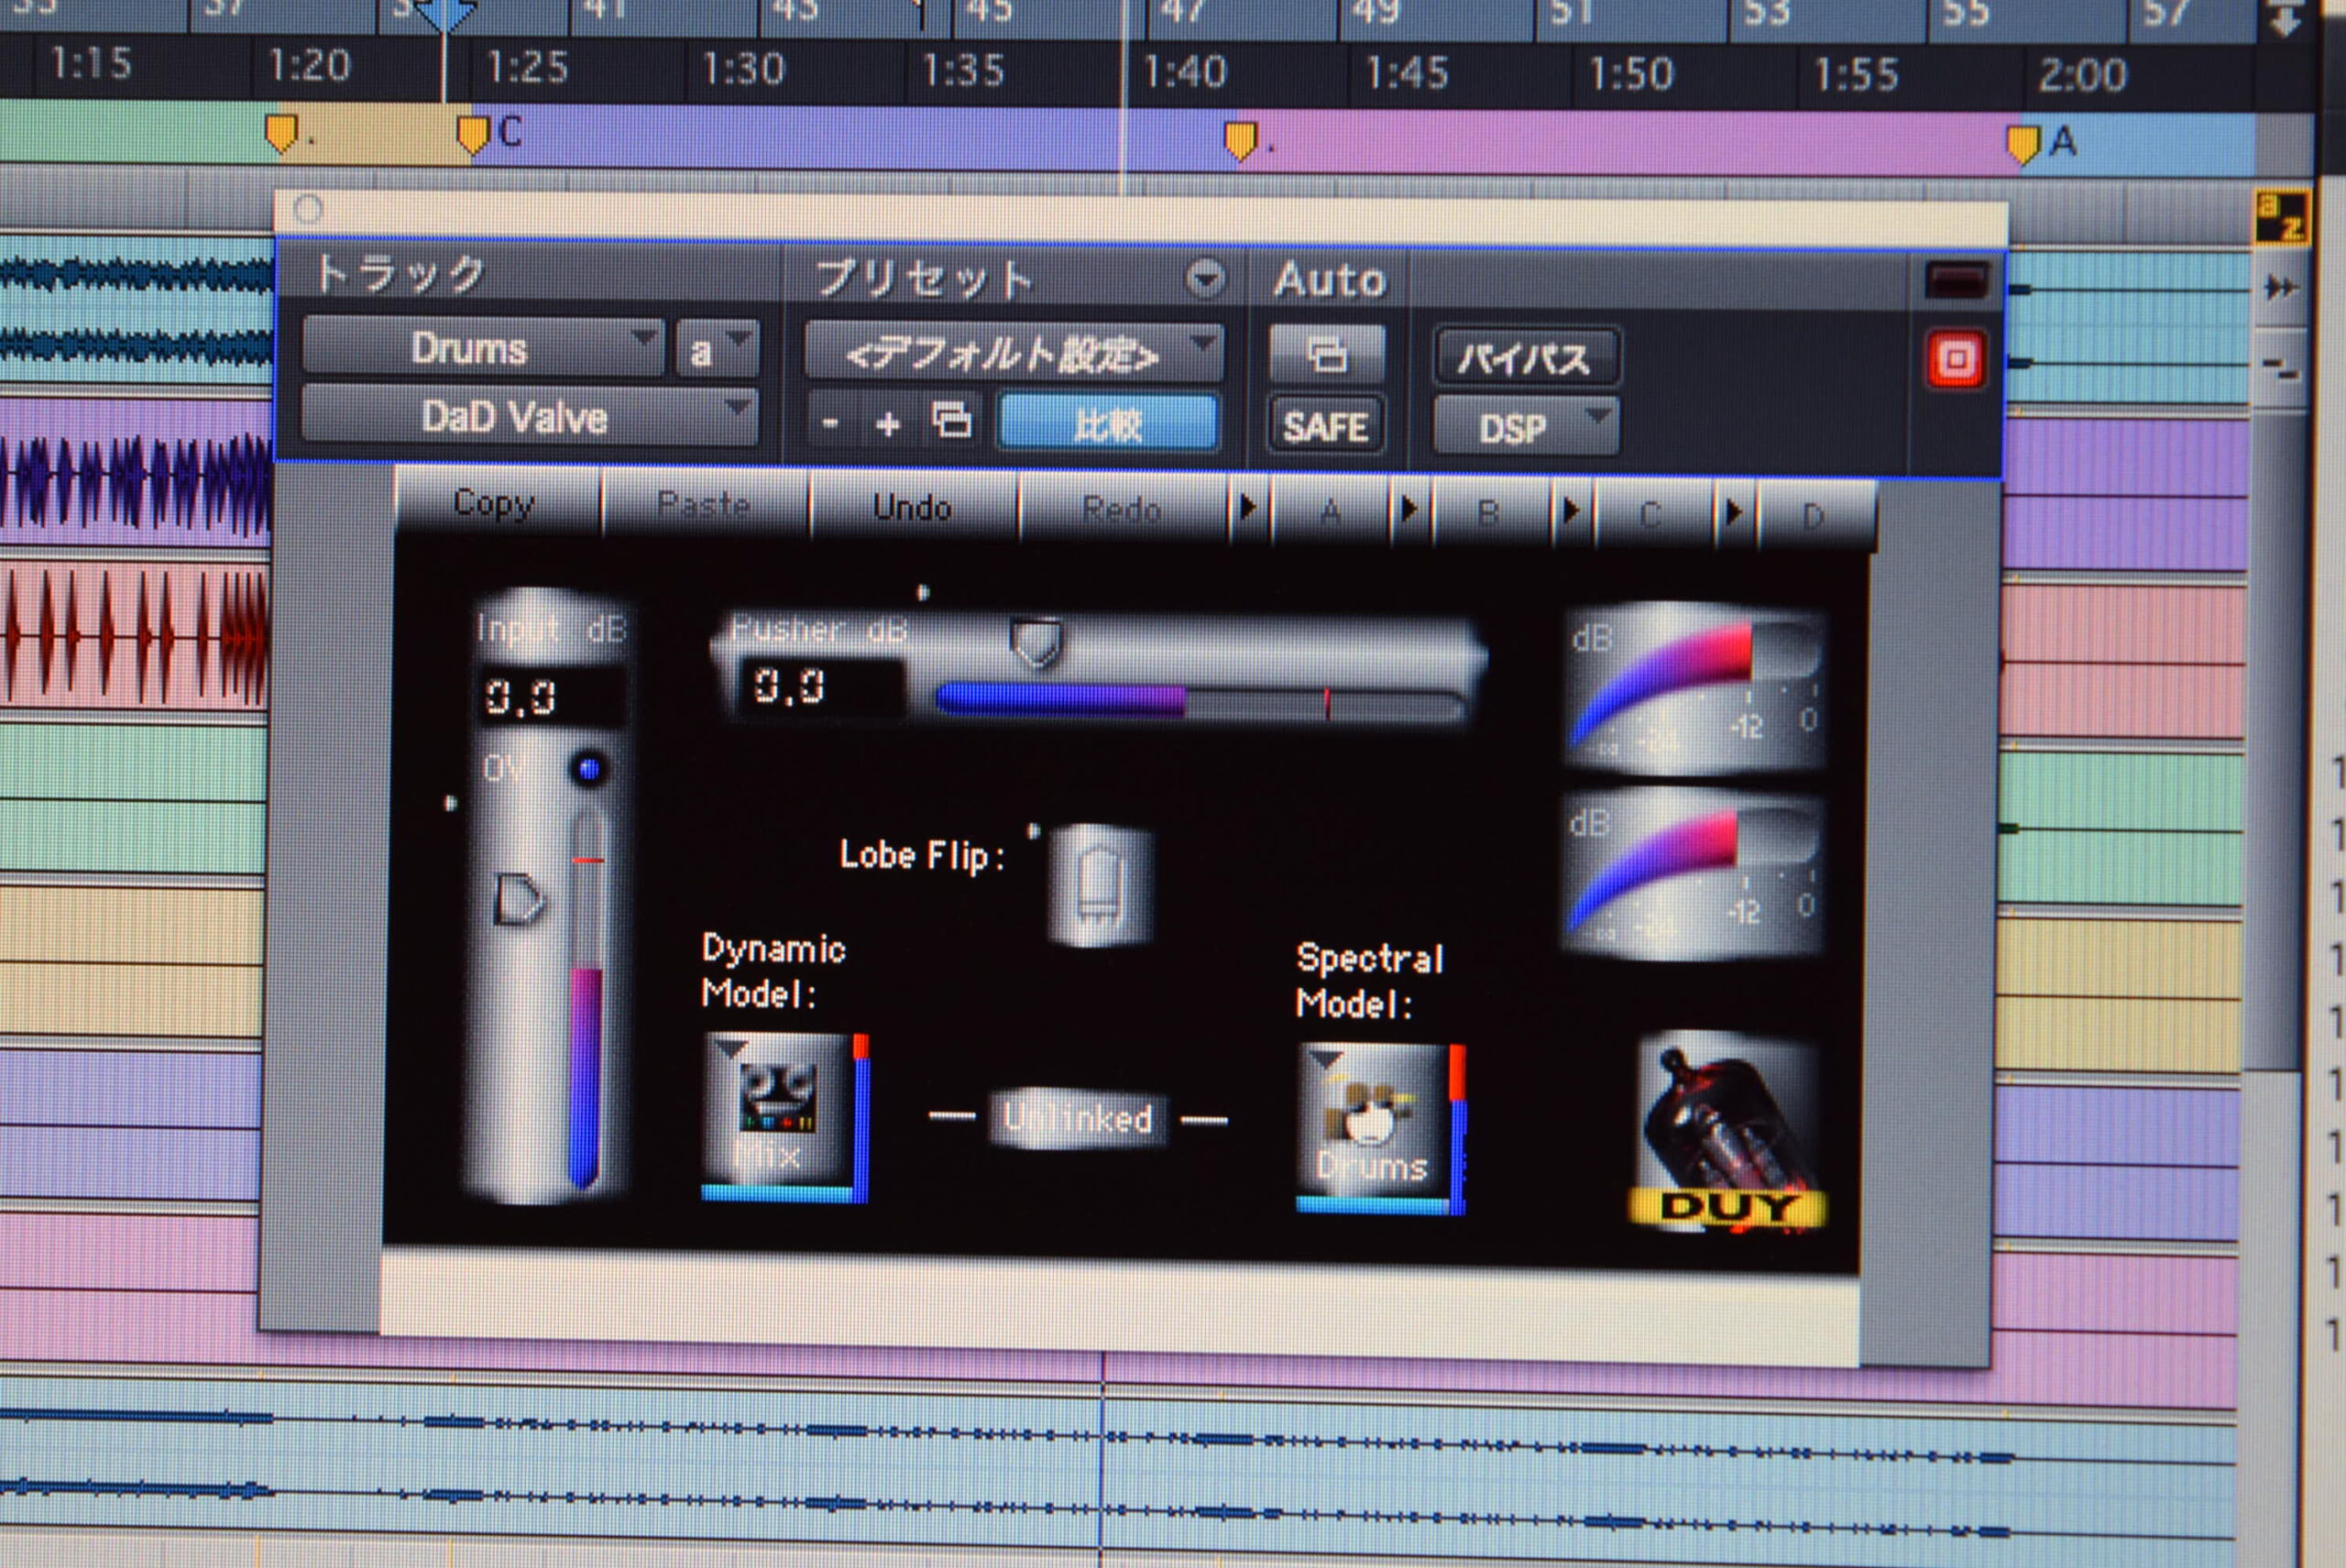Click the 1:30 position on the time ruler
The width and height of the screenshot is (2346, 1568).
tap(743, 68)
